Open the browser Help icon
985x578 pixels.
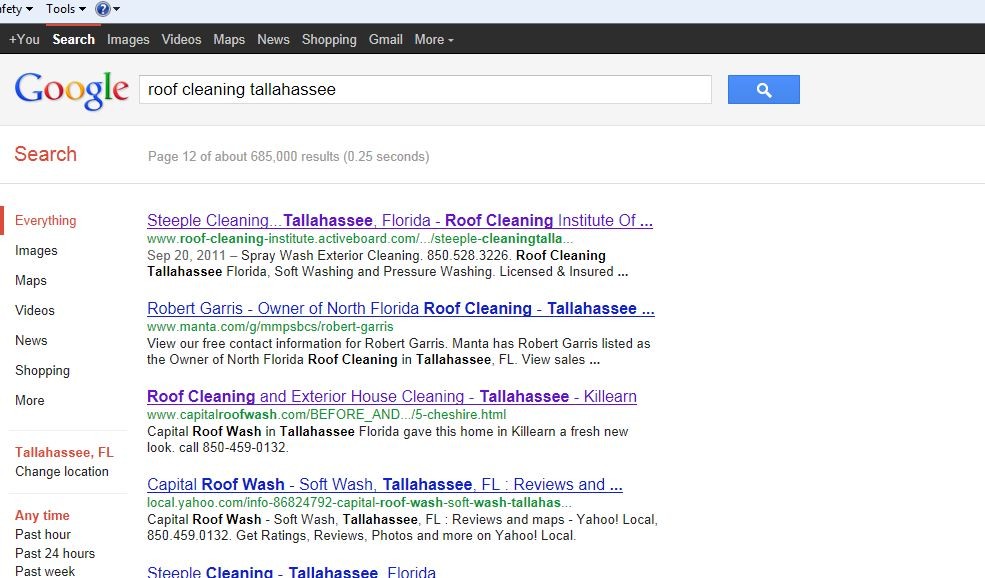tap(102, 9)
